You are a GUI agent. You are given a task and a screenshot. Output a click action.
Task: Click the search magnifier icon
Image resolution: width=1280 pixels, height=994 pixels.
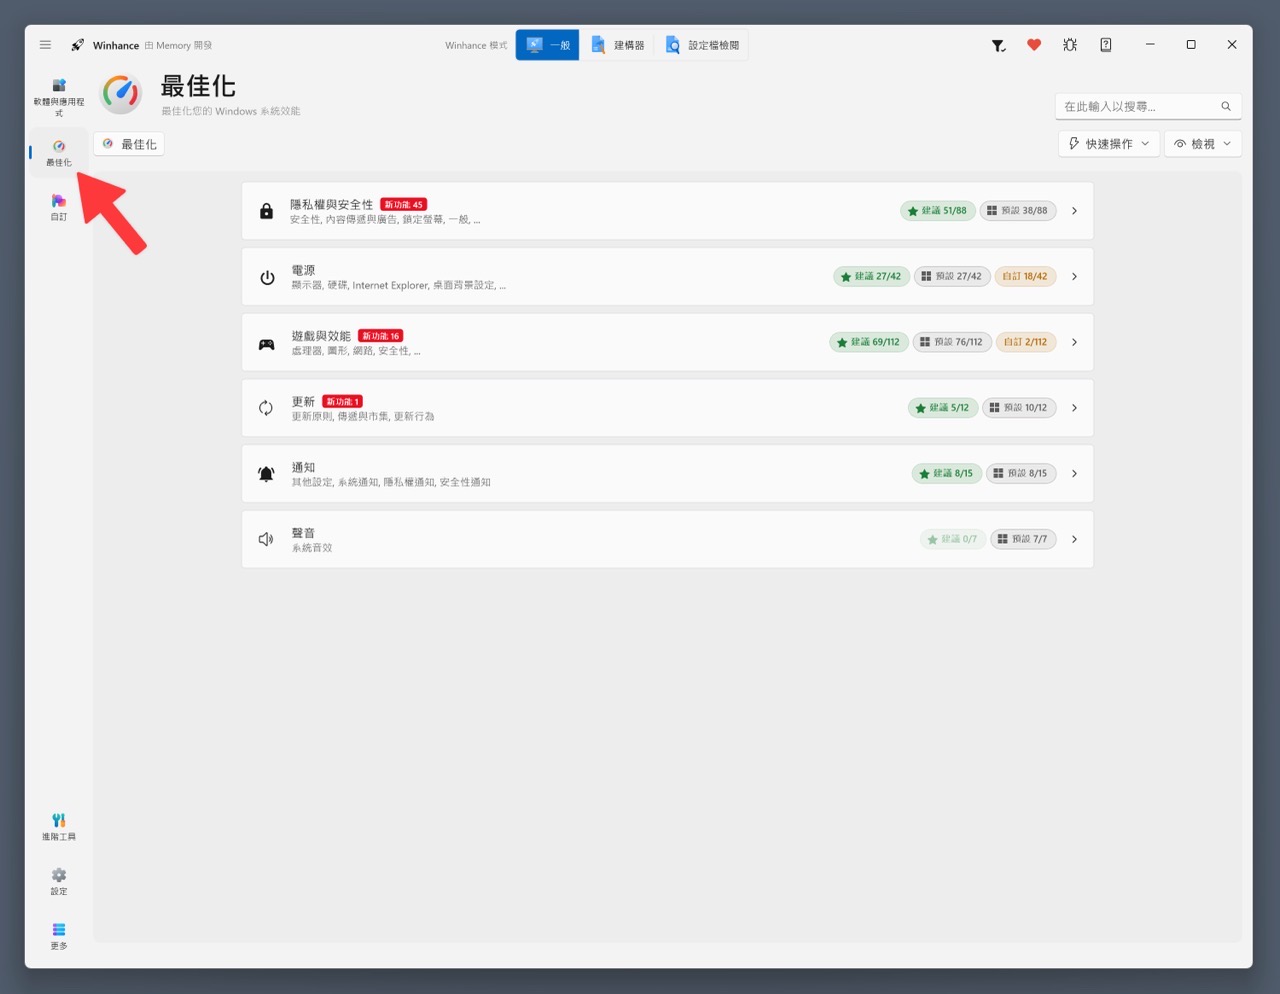[1226, 106]
